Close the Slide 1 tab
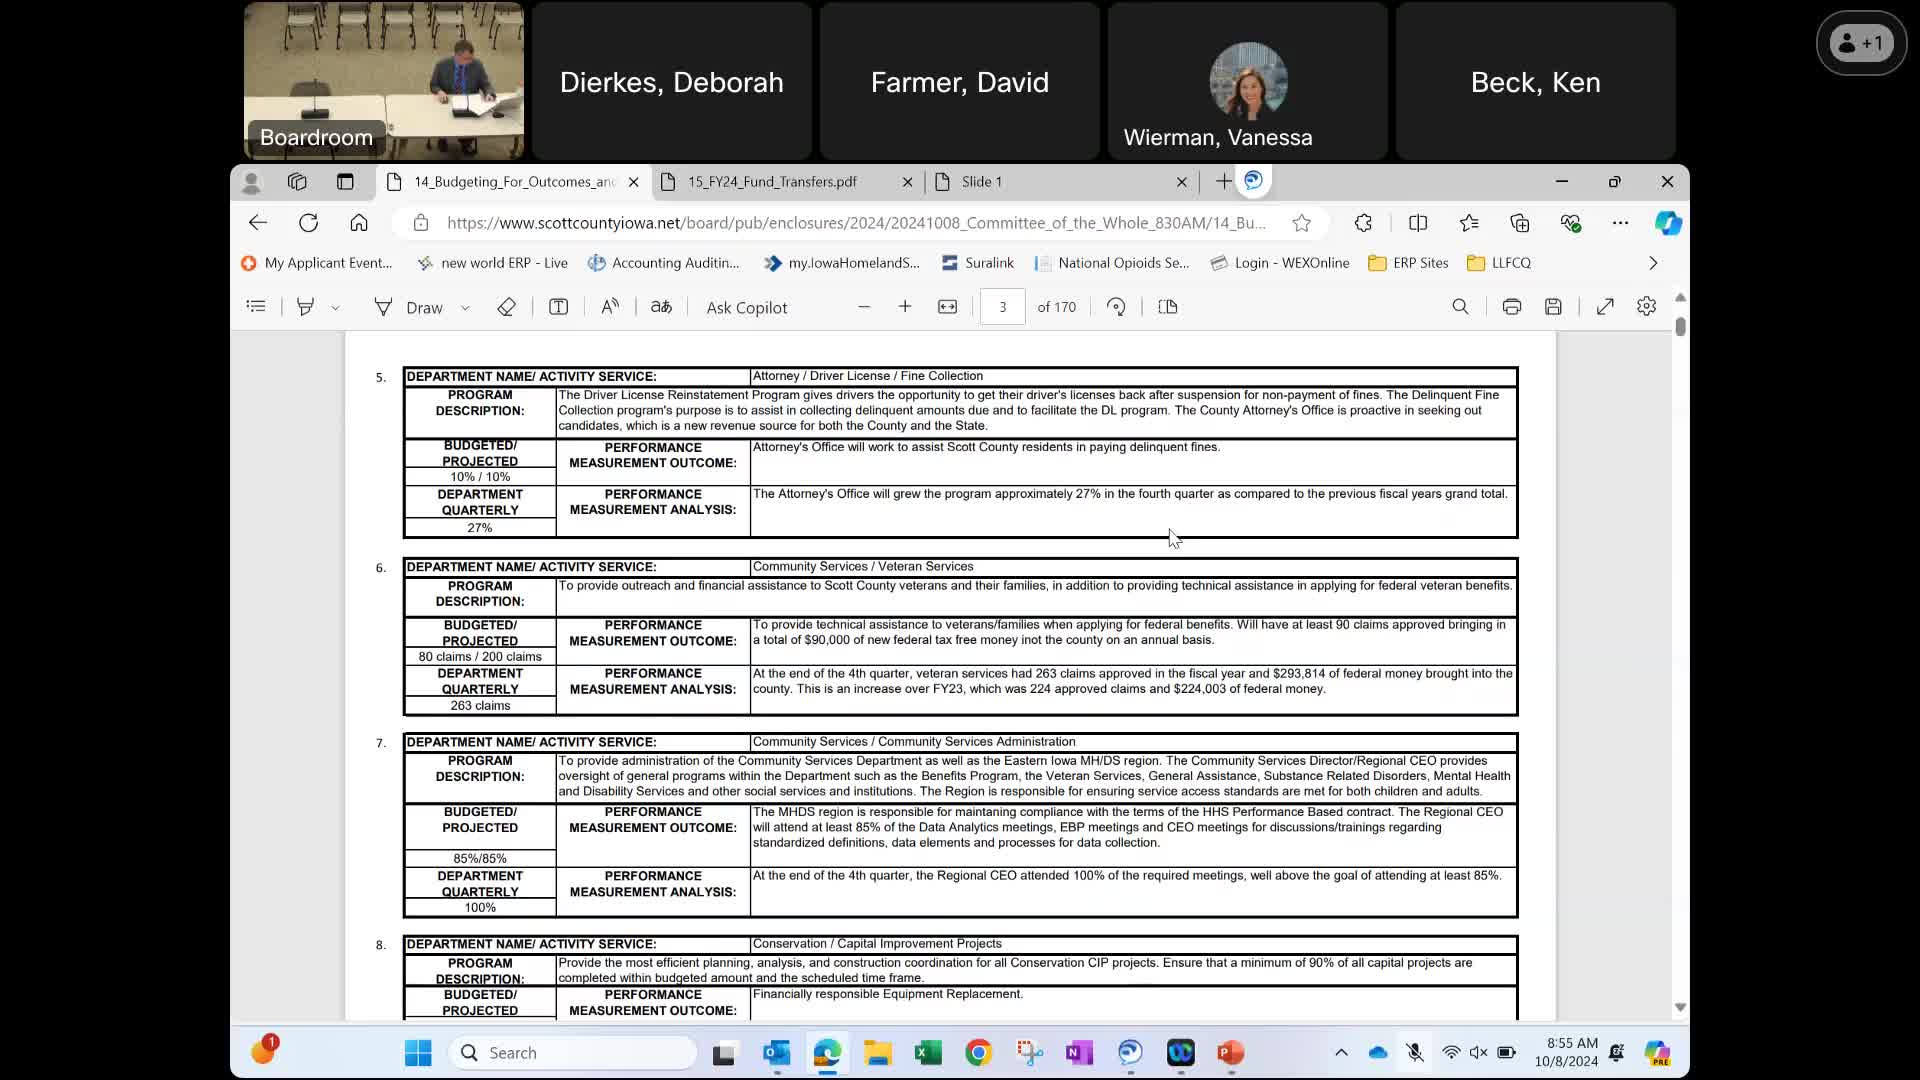The width and height of the screenshot is (1920, 1080). [x=1181, y=182]
